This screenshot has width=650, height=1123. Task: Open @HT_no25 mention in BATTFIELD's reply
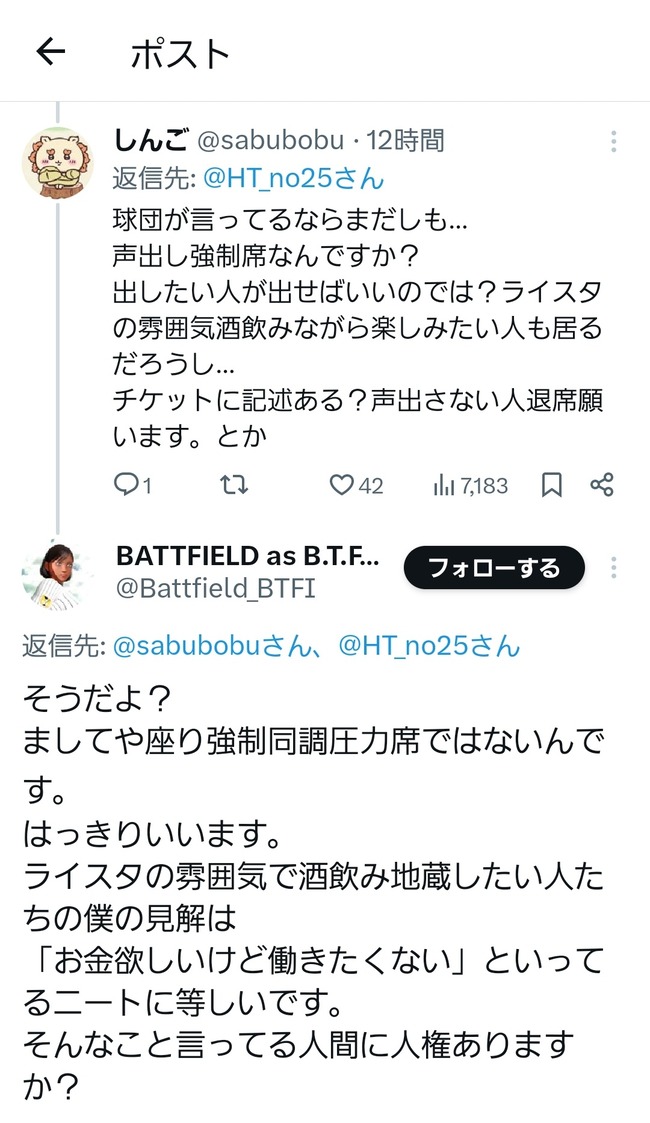(429, 646)
